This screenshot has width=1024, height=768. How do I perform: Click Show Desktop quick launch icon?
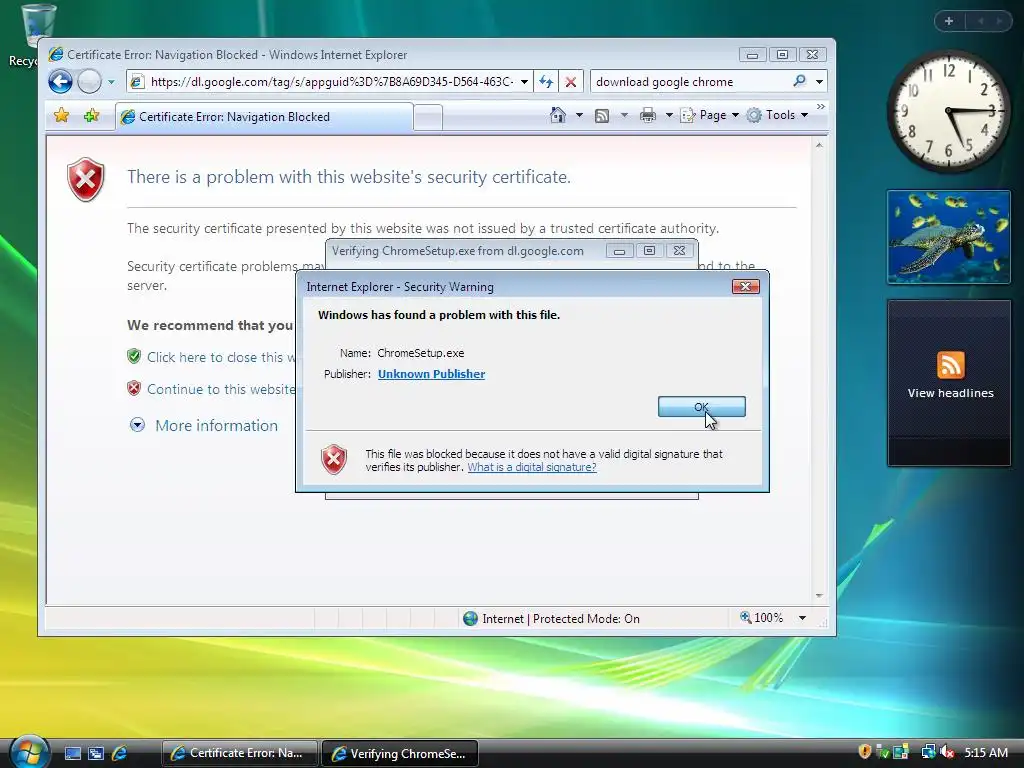pos(72,753)
